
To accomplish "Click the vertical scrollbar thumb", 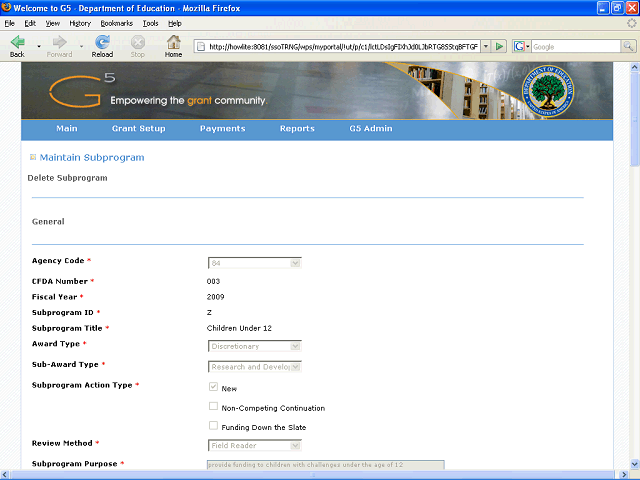I will click(635, 120).
